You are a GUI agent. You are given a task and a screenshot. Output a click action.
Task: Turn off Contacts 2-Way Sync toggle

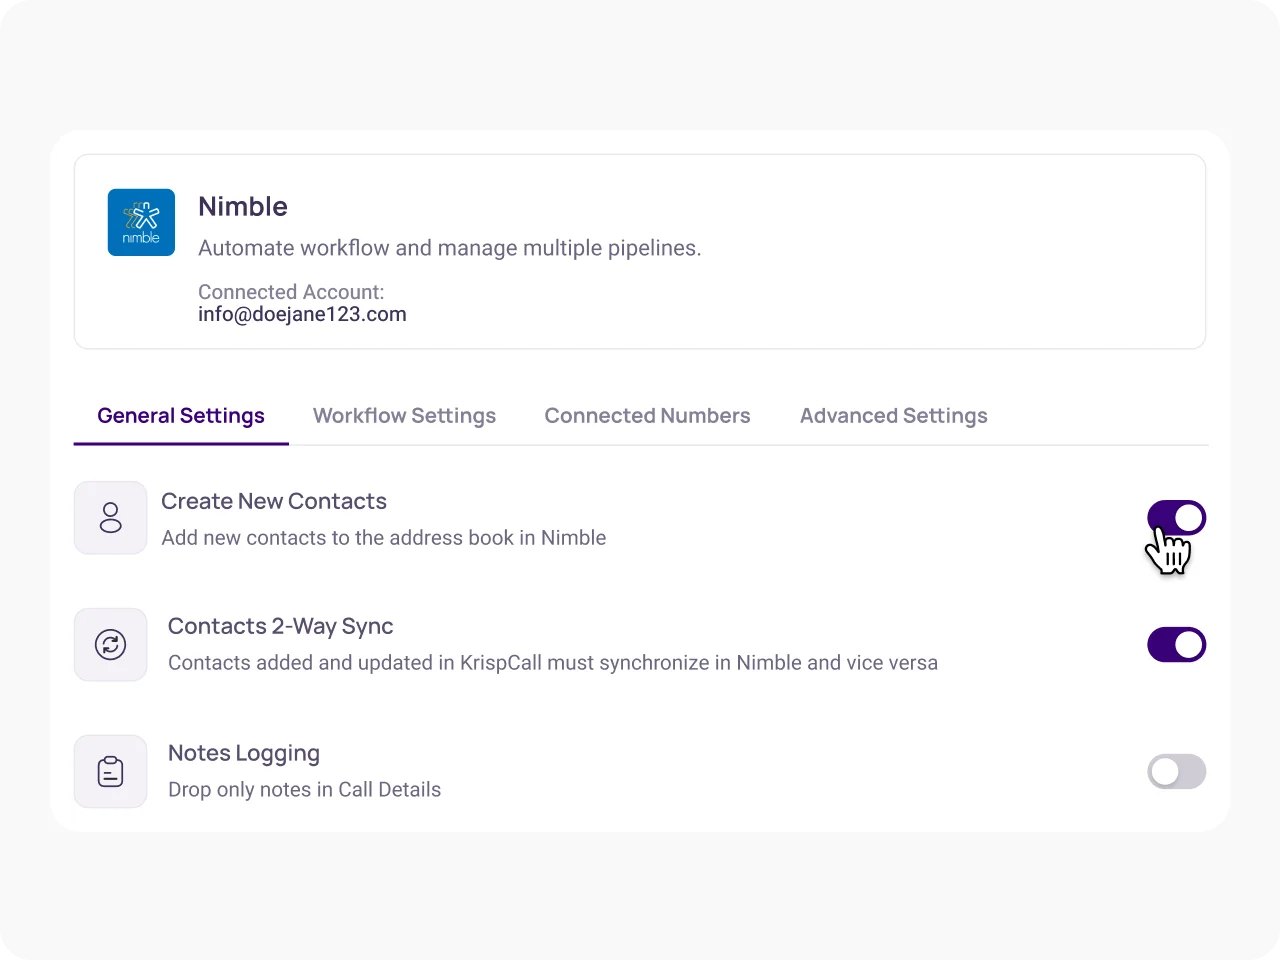tap(1177, 645)
